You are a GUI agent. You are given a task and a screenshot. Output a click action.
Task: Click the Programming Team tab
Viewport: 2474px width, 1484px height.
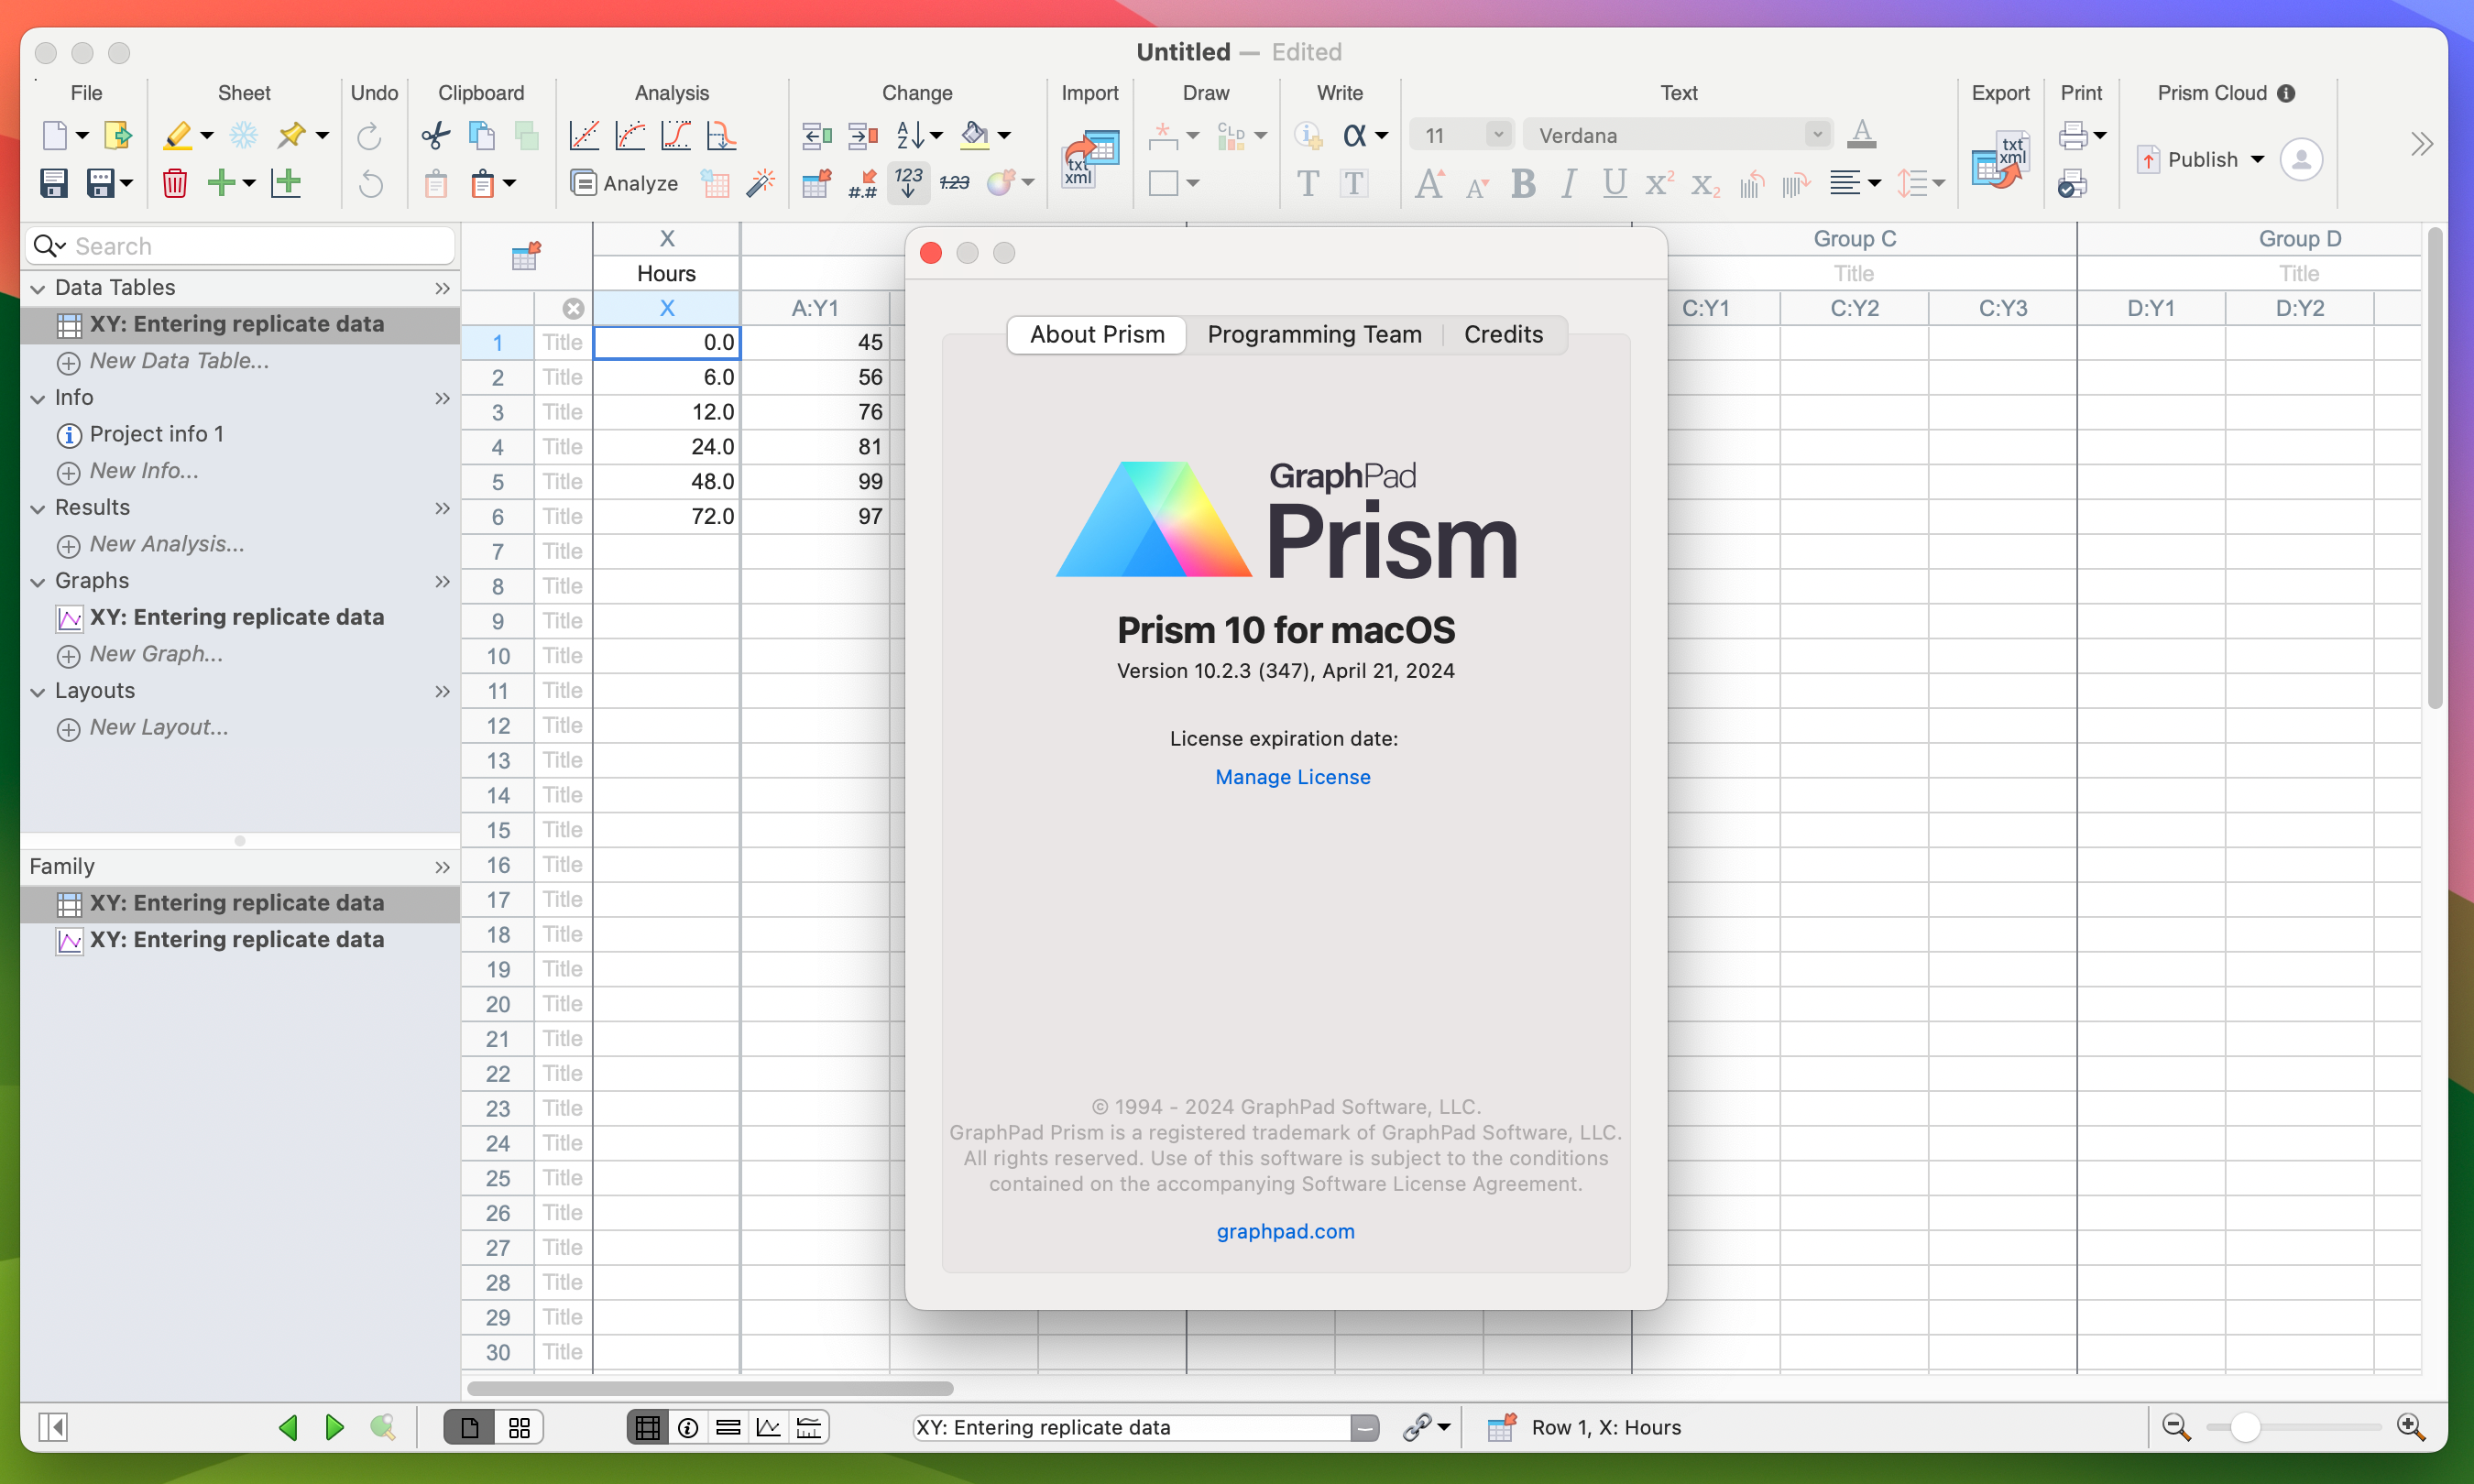1313,333
